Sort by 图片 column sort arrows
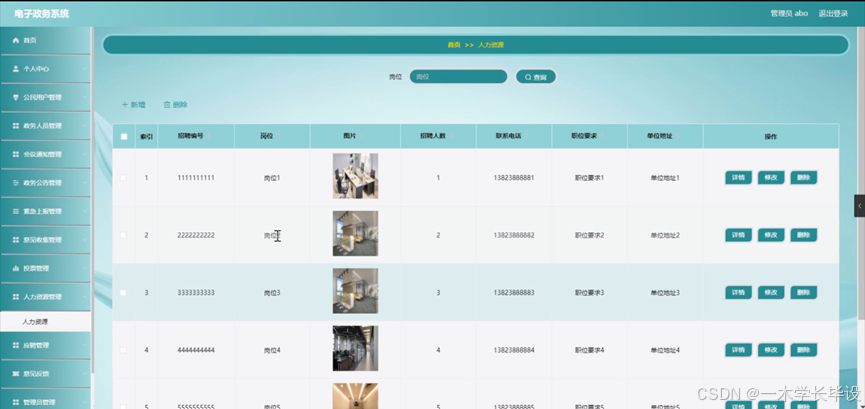865x409 pixels. [361, 136]
